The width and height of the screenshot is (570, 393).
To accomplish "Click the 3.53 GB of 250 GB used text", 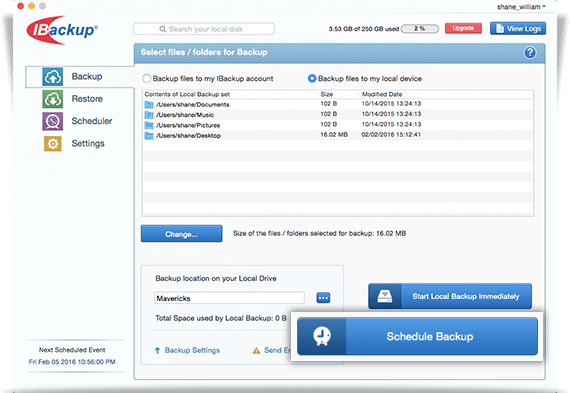I will (364, 29).
